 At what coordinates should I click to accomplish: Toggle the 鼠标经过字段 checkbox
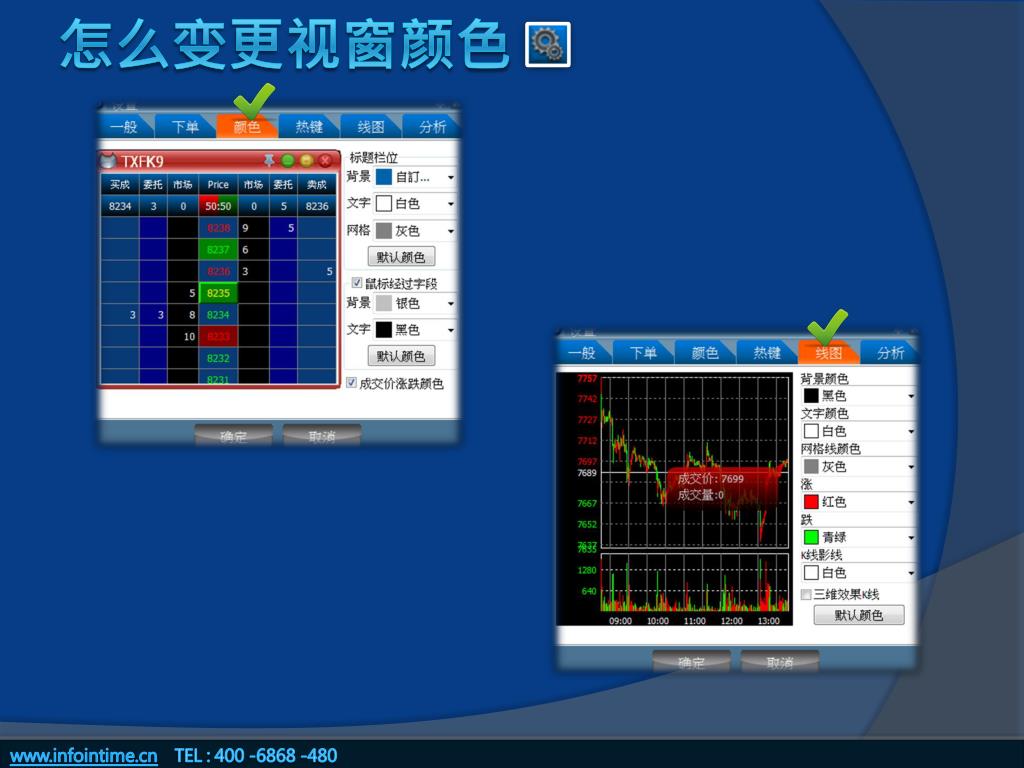pyautogui.click(x=357, y=283)
